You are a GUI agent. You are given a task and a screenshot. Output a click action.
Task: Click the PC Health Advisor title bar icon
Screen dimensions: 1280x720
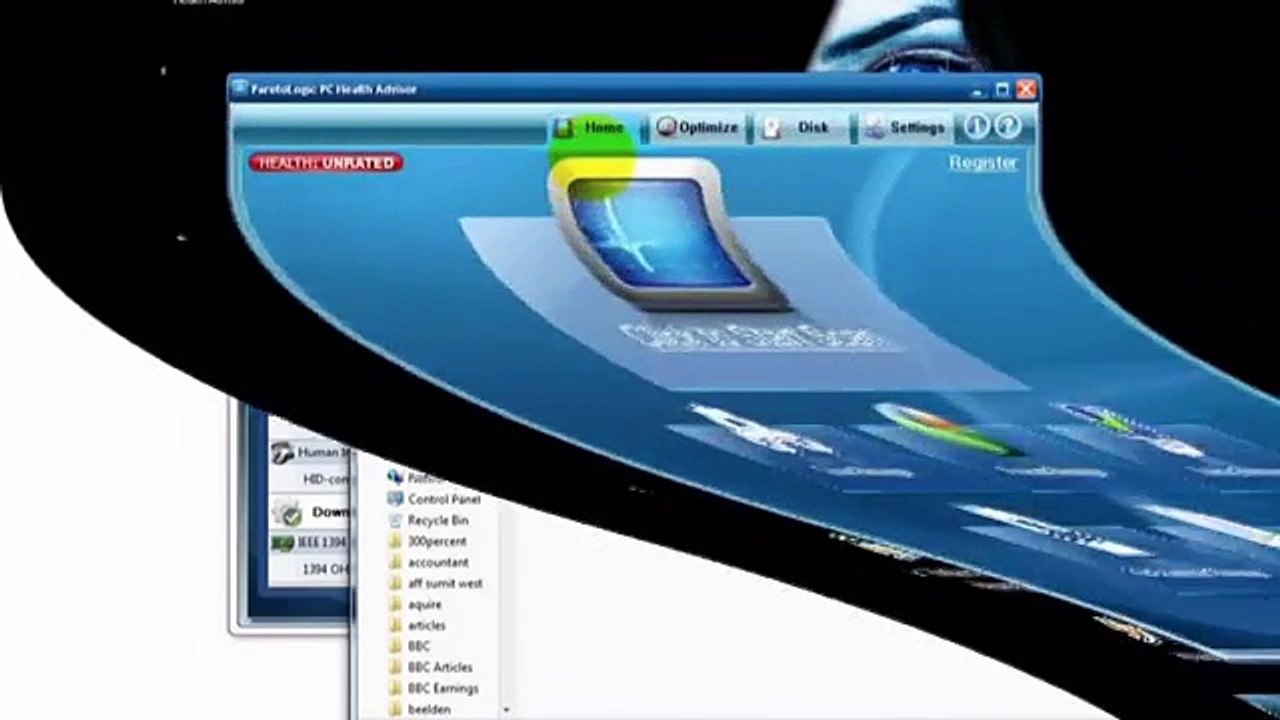[x=241, y=89]
